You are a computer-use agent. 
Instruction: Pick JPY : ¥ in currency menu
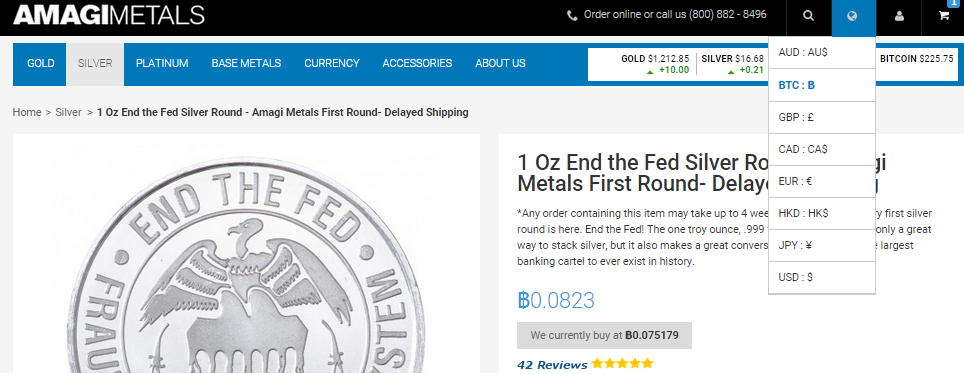click(x=821, y=245)
